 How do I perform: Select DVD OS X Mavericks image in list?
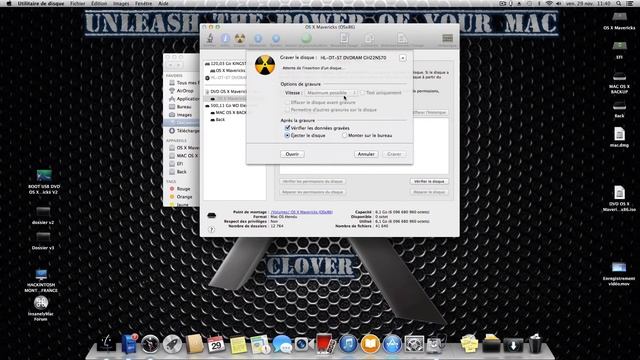[226, 91]
